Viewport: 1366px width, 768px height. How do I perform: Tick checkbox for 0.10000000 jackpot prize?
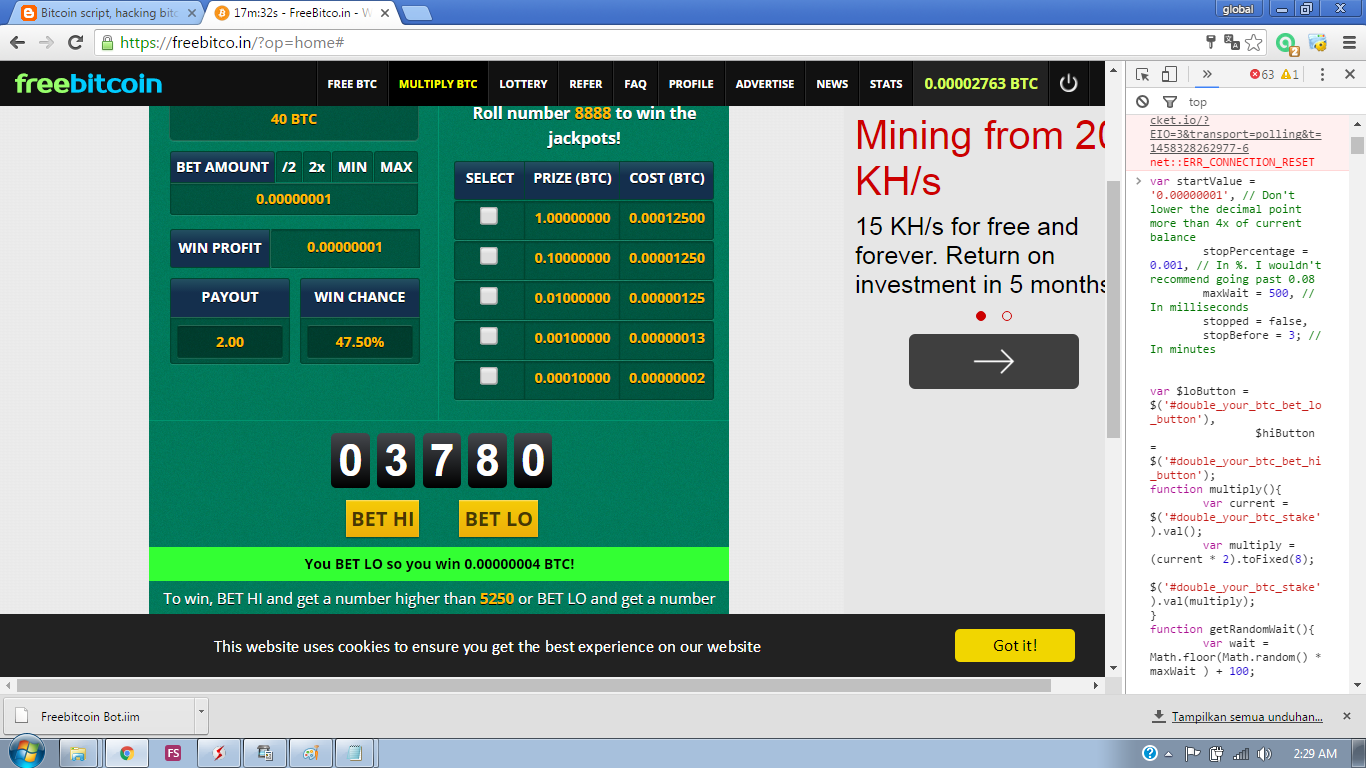click(488, 256)
